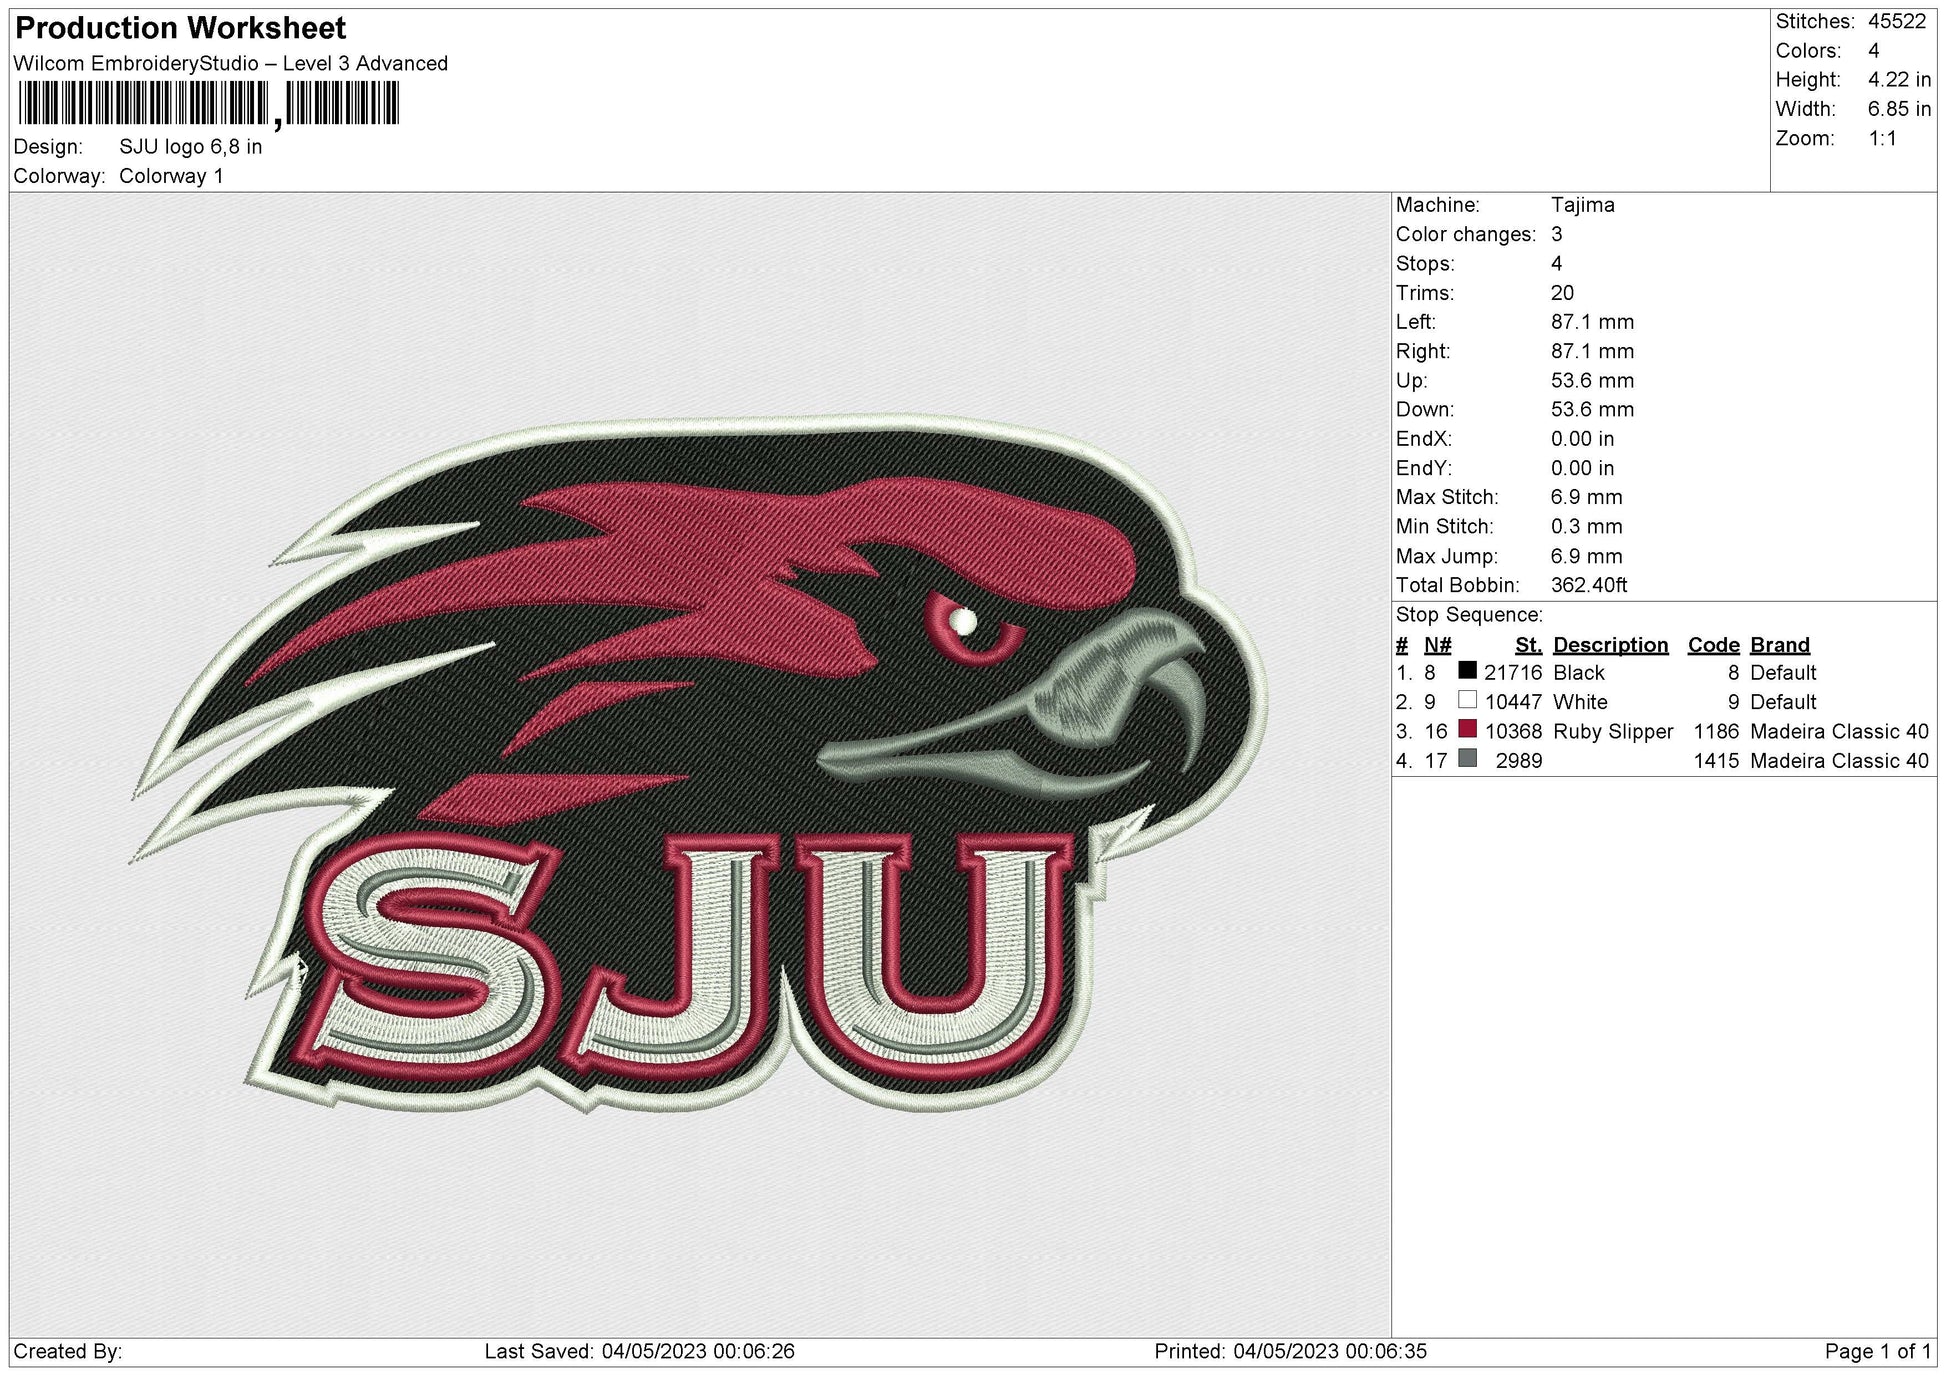
Task: Click the 'Down:' label
Action: point(1425,410)
